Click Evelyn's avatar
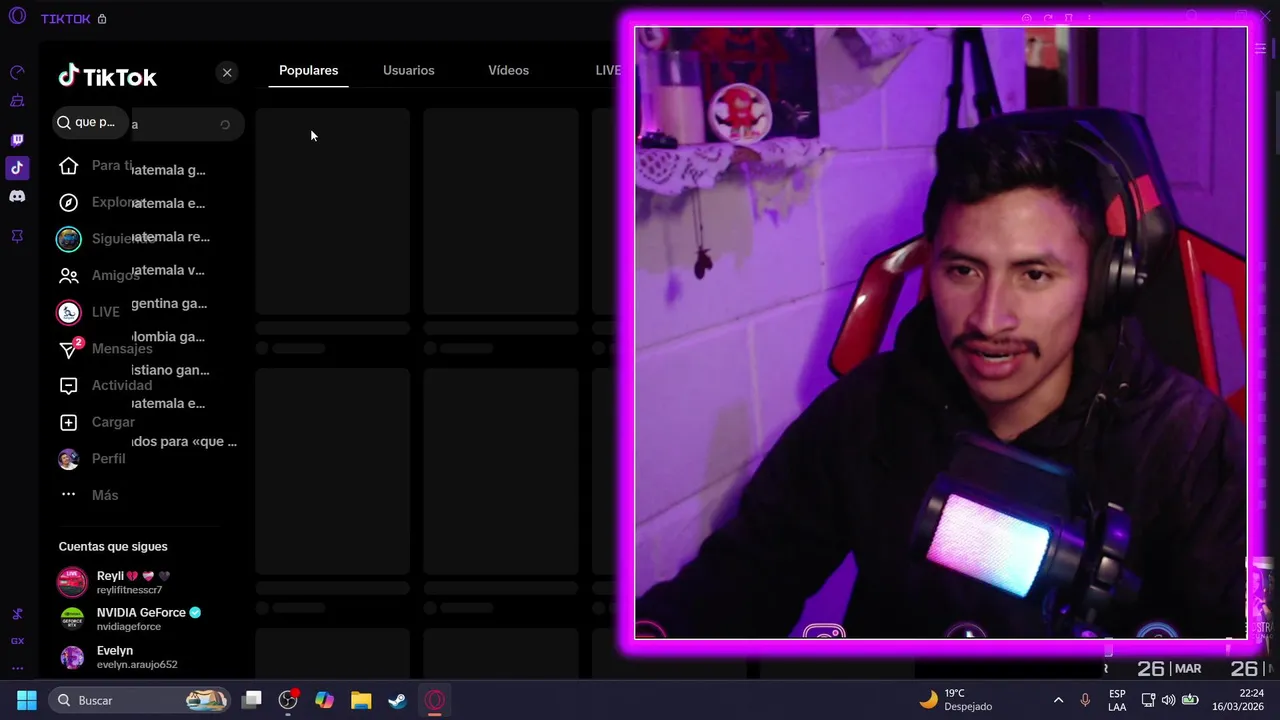Image resolution: width=1280 pixels, height=720 pixels. pos(72,657)
